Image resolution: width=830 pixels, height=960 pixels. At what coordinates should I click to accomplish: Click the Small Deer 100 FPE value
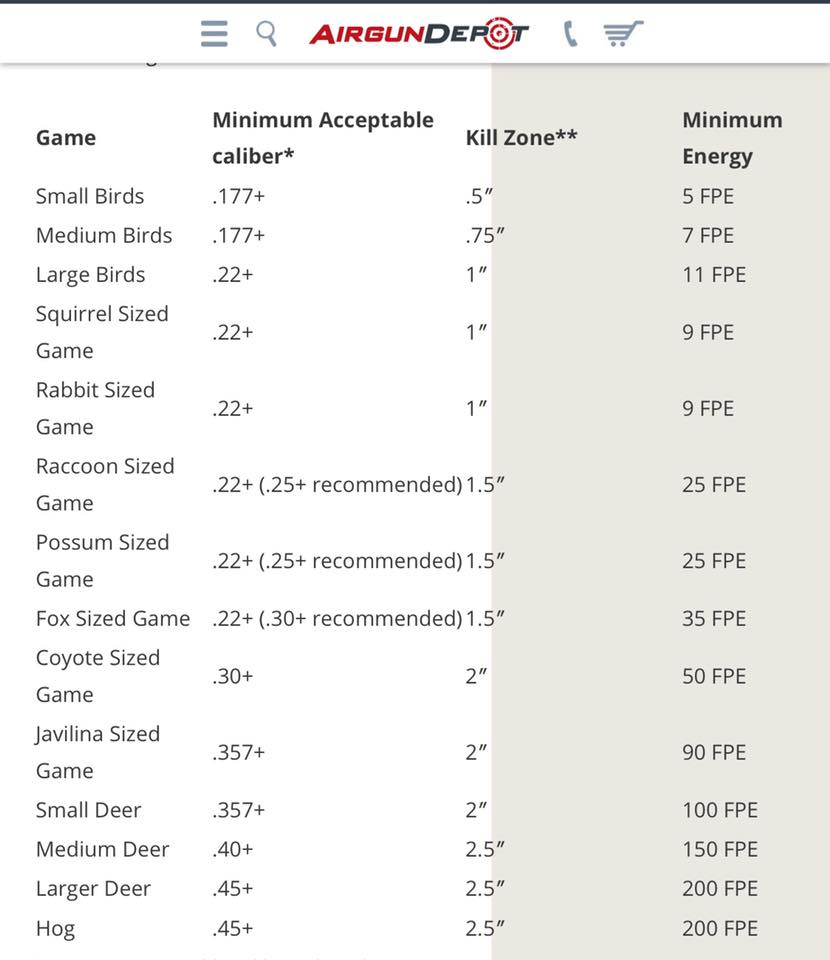pos(720,810)
